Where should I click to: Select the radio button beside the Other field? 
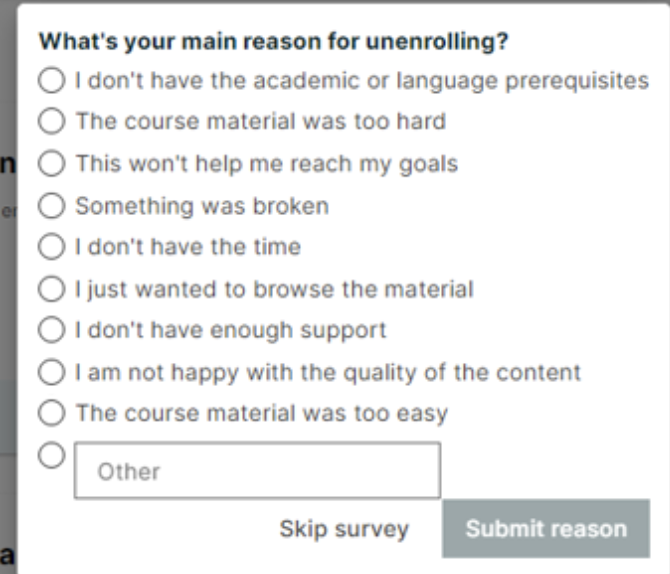click(x=52, y=455)
